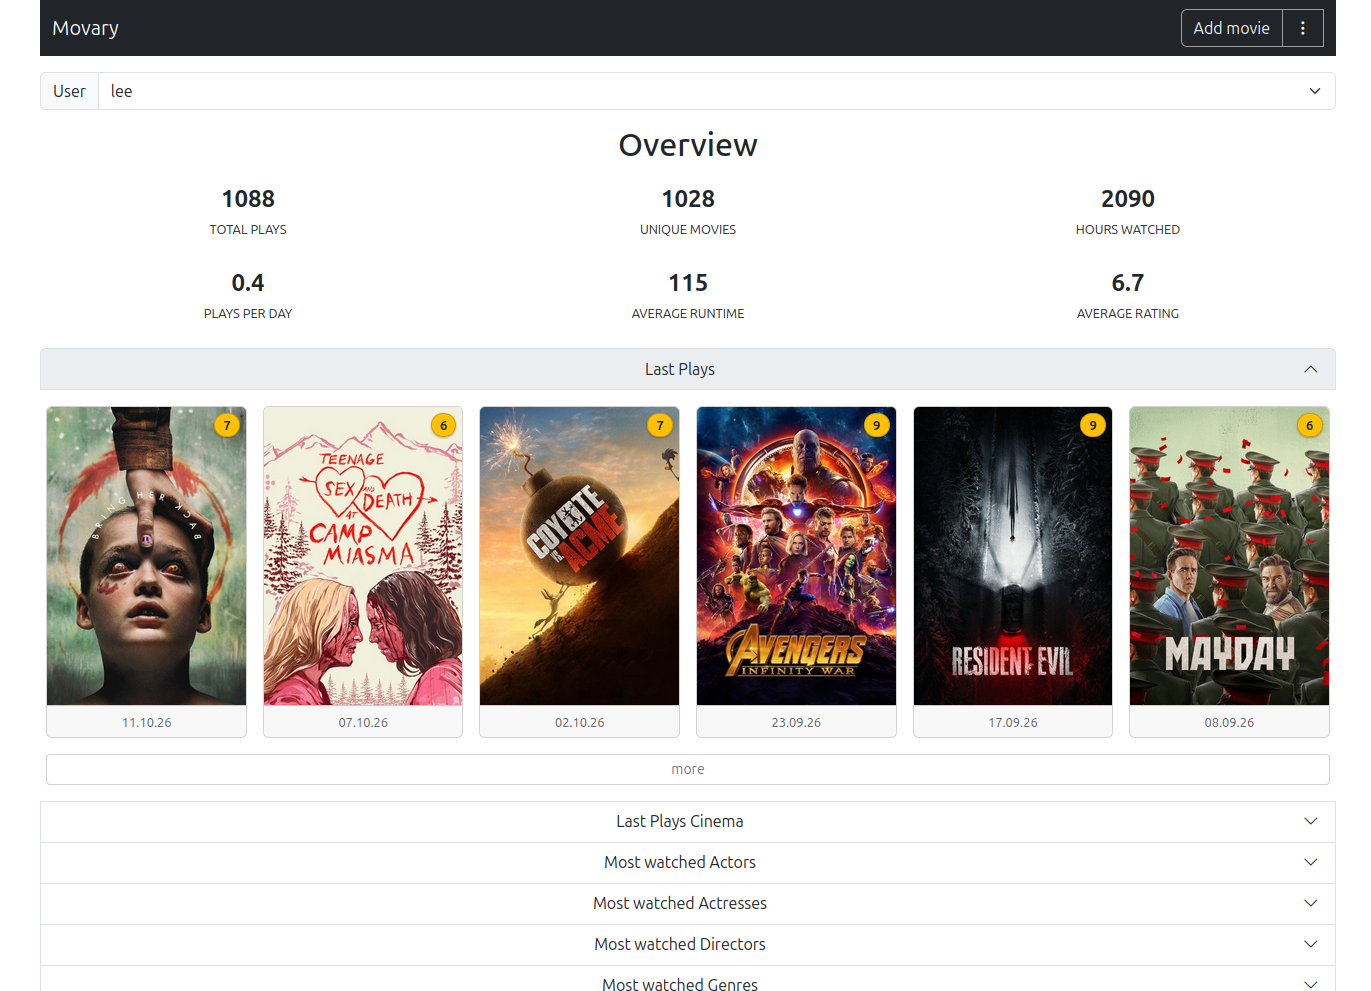Expand Last Plays Cinema section
The height and width of the screenshot is (991, 1371).
pyautogui.click(x=688, y=821)
